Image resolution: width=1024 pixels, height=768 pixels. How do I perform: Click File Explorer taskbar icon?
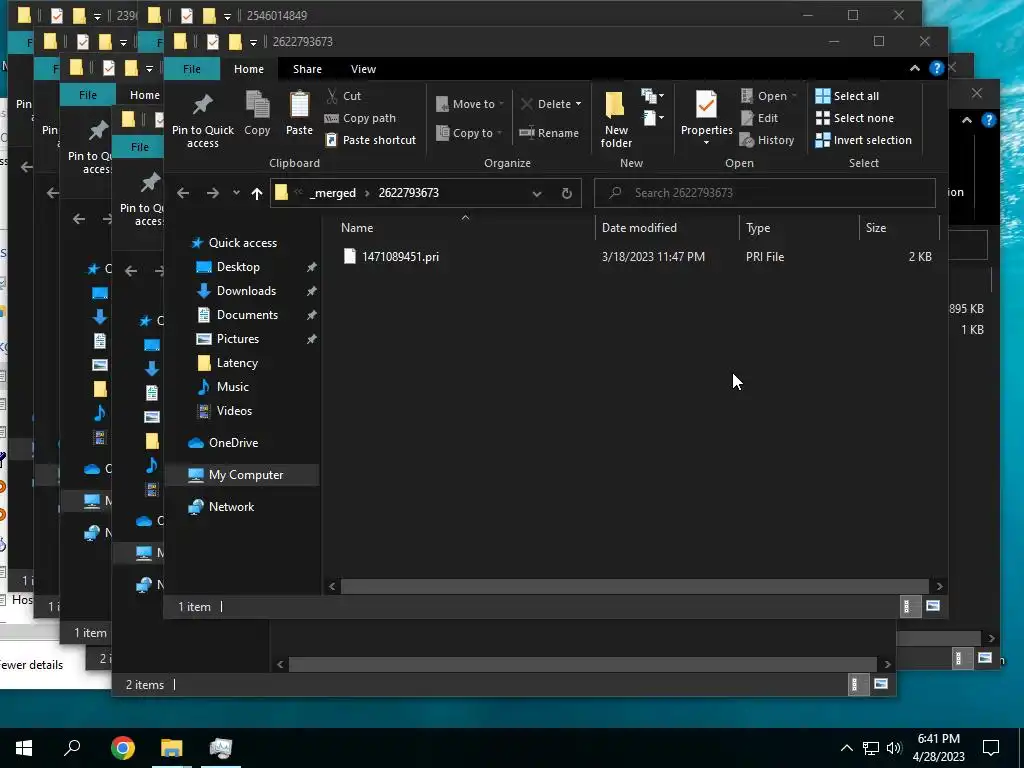point(172,748)
